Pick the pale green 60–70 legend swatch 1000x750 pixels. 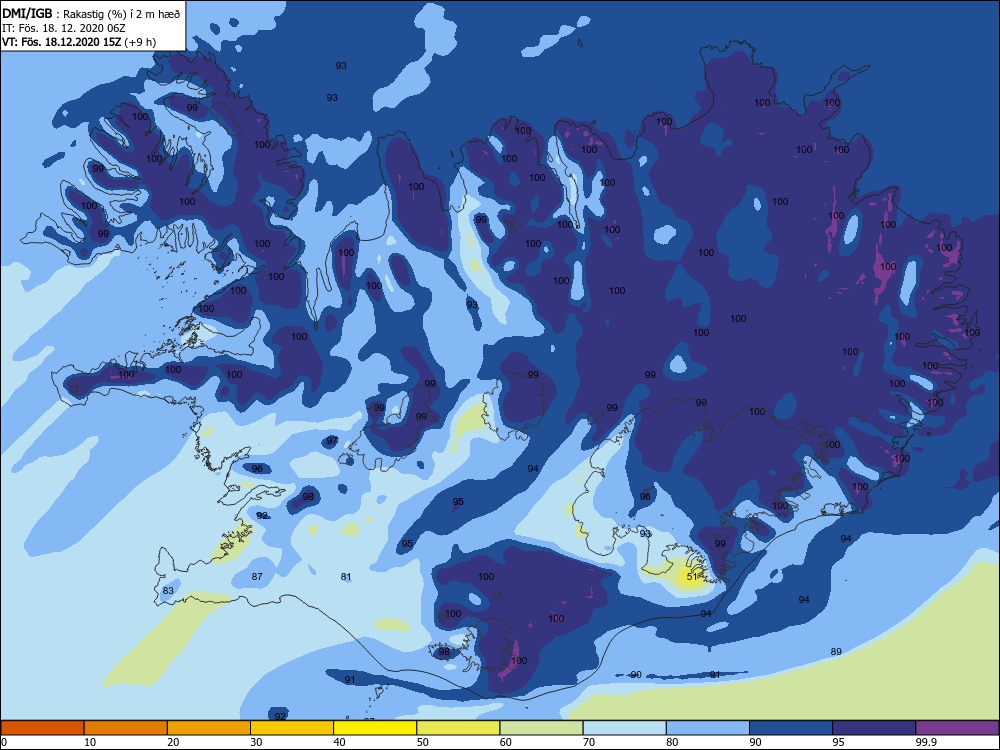pos(541,728)
